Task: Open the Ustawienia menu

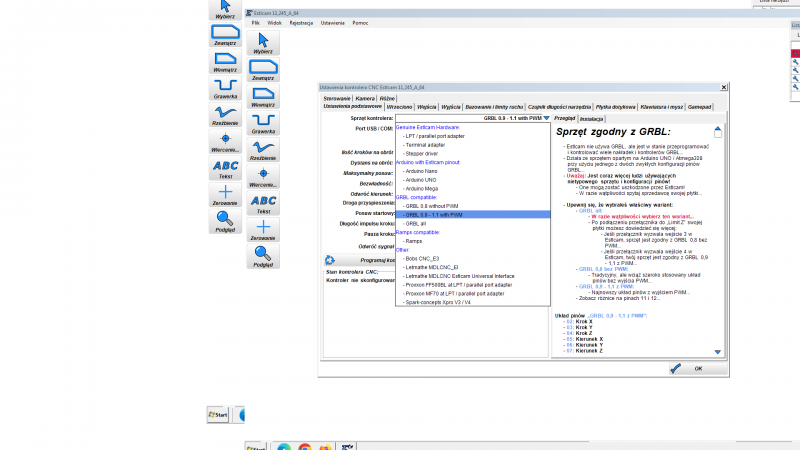Action: click(332, 23)
